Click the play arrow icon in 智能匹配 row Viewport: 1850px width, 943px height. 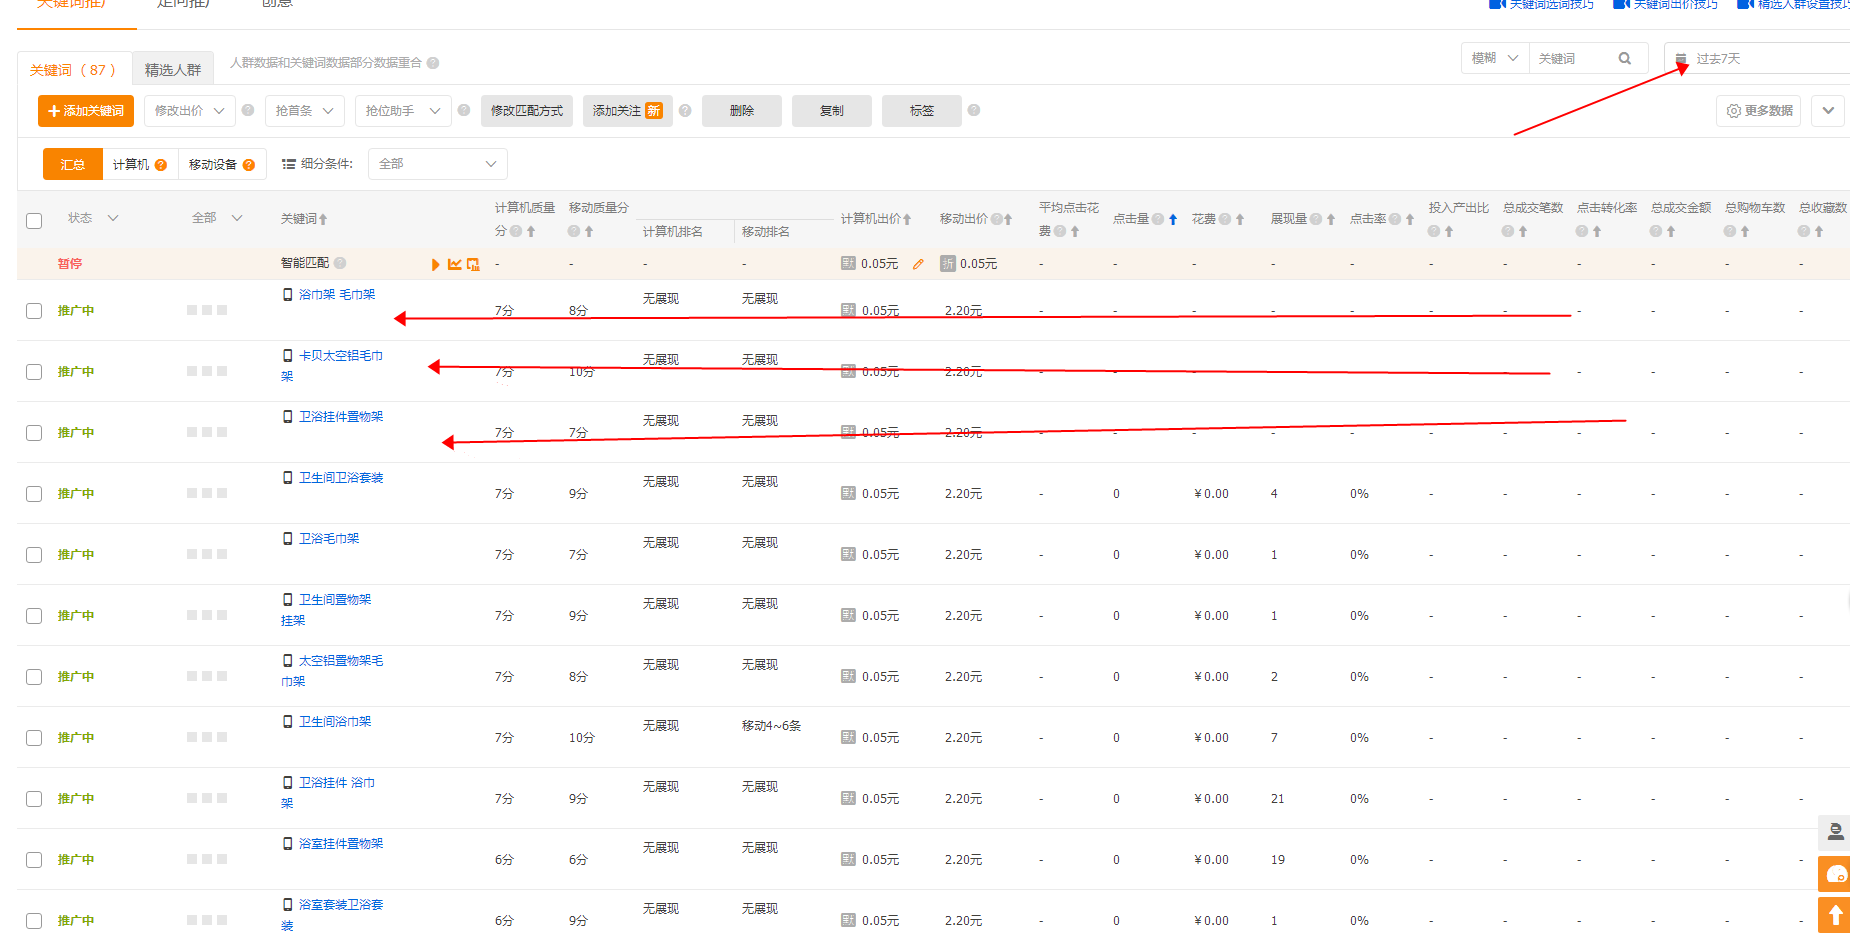click(x=436, y=264)
